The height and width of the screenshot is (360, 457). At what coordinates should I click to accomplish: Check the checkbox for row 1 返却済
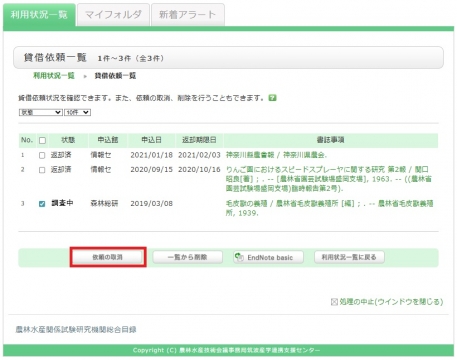(x=42, y=155)
